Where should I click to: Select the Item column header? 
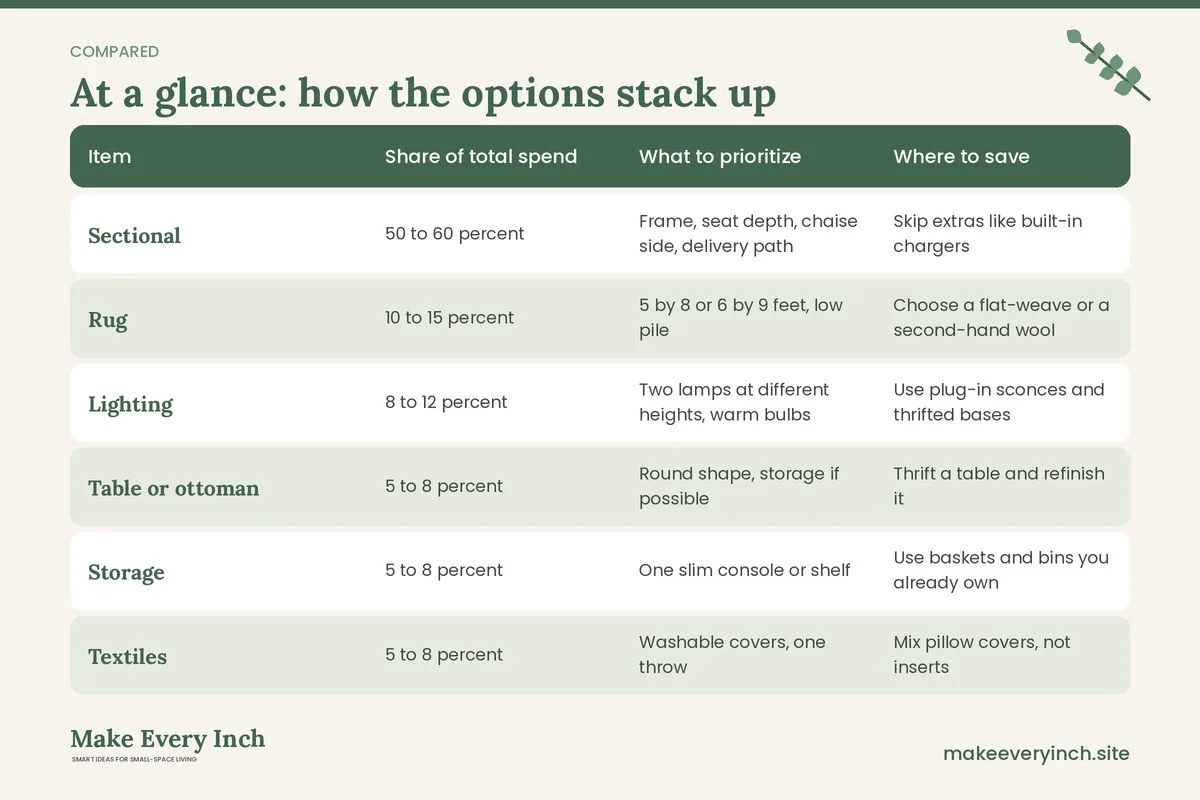110,156
